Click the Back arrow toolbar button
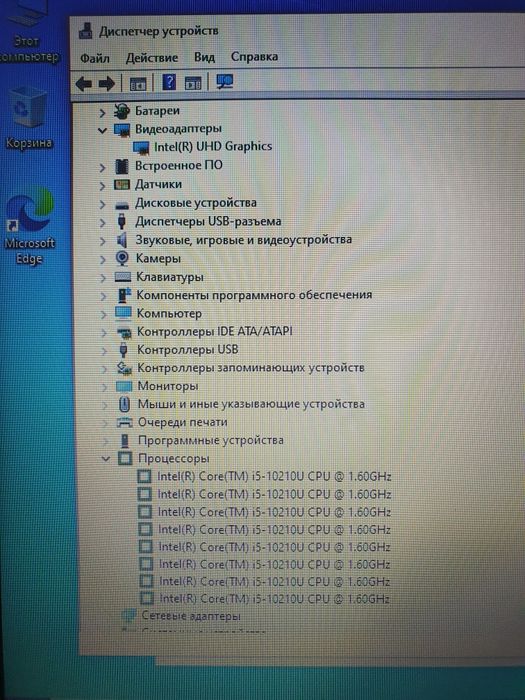 [x=83, y=83]
